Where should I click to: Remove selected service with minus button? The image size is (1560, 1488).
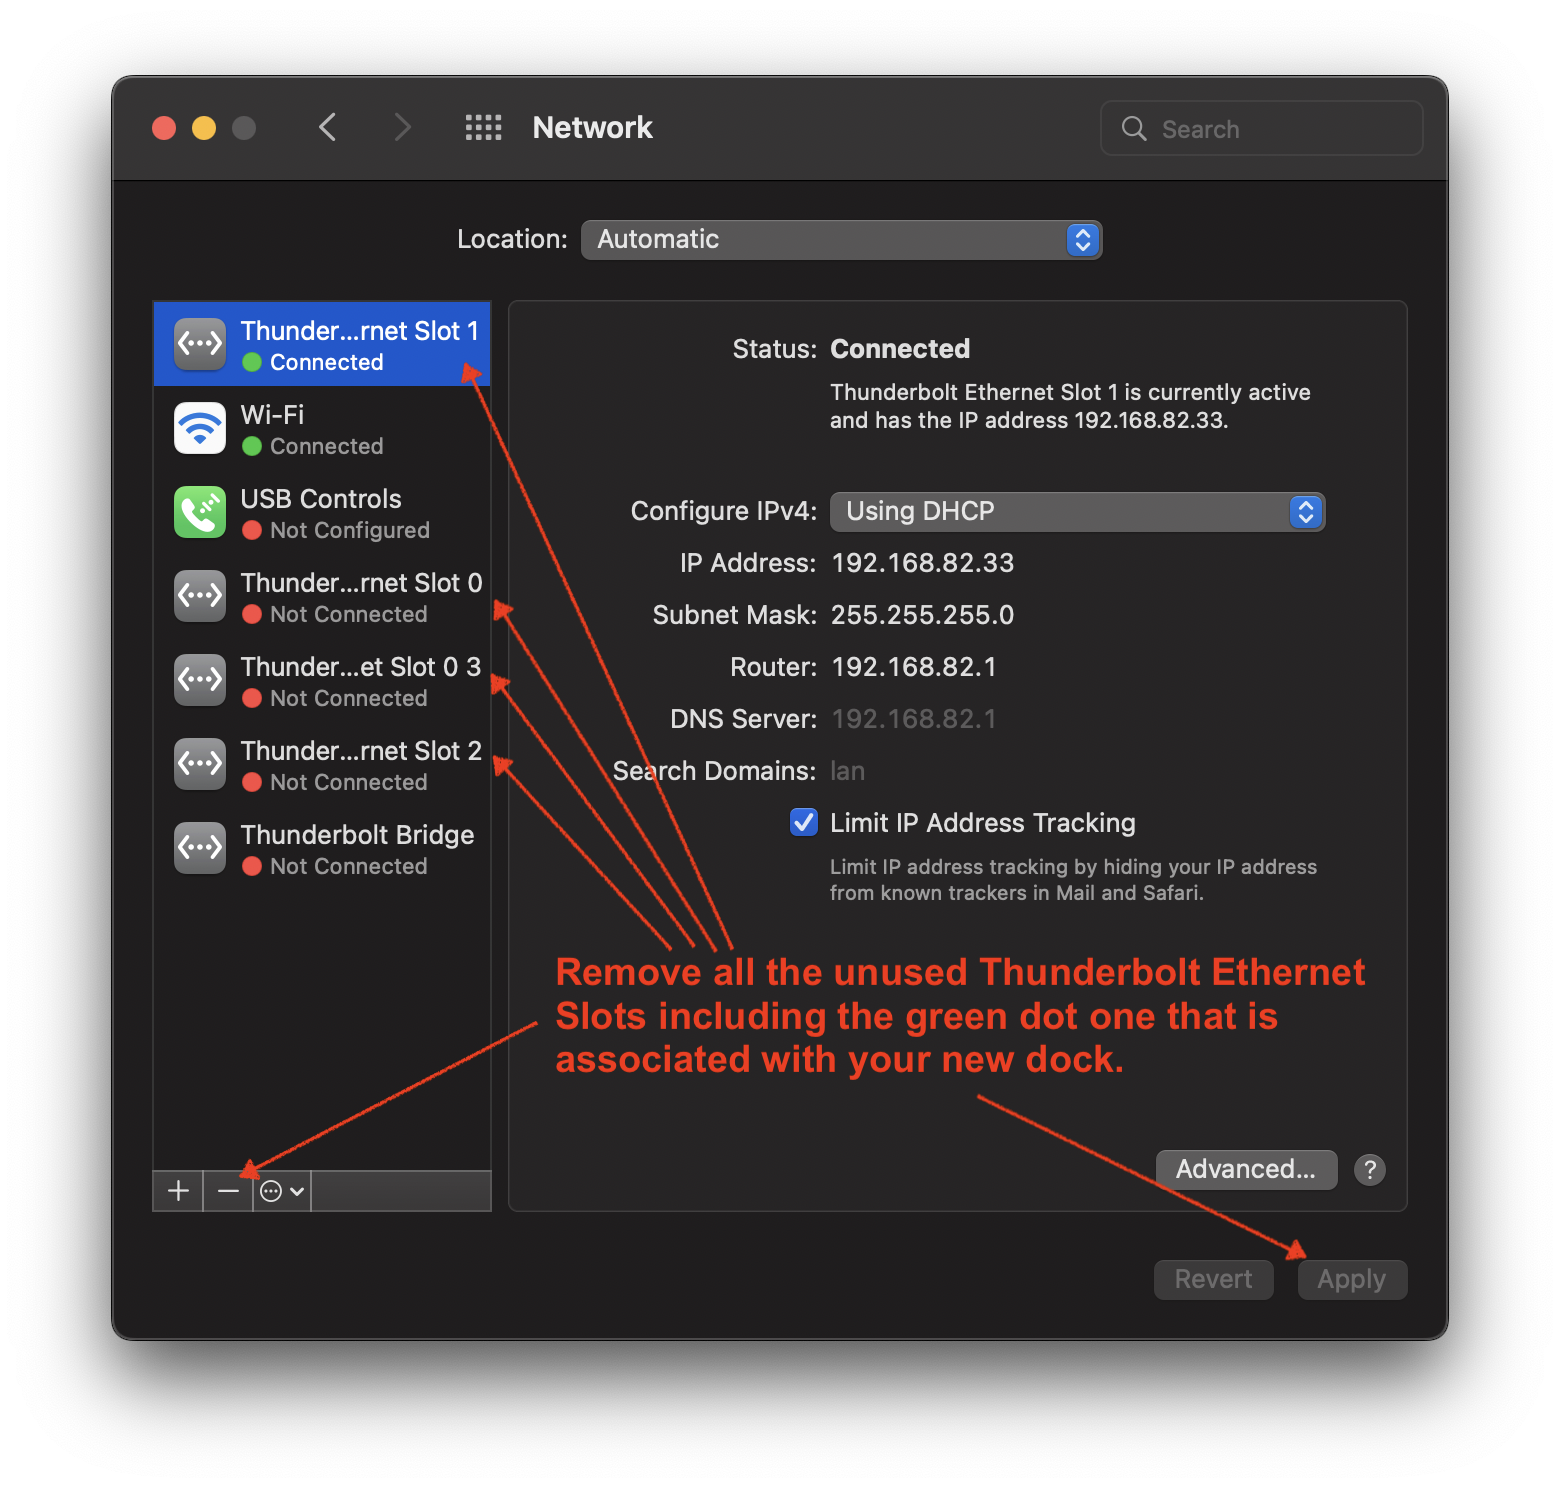[228, 1191]
